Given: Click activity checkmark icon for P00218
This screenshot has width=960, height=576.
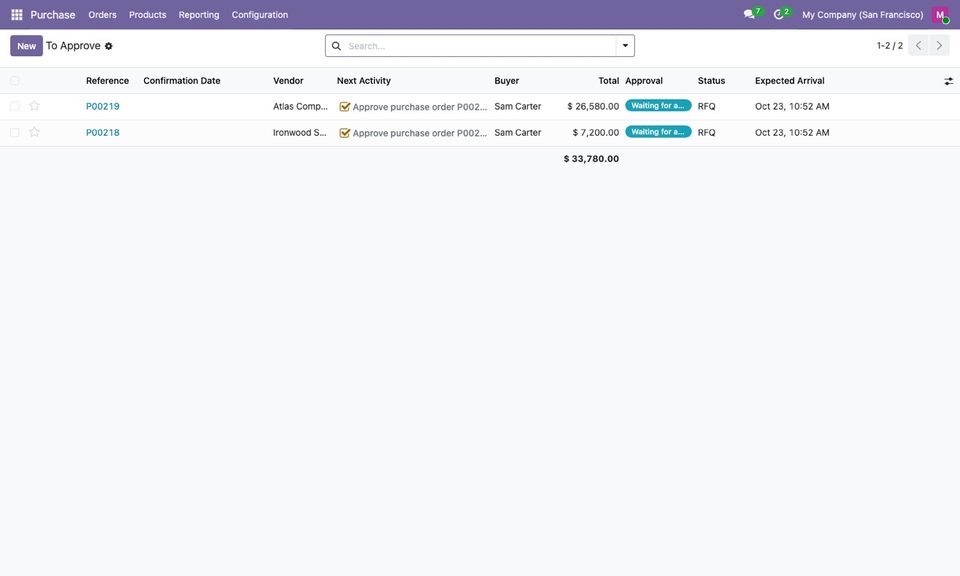Looking at the screenshot, I should pos(345,133).
